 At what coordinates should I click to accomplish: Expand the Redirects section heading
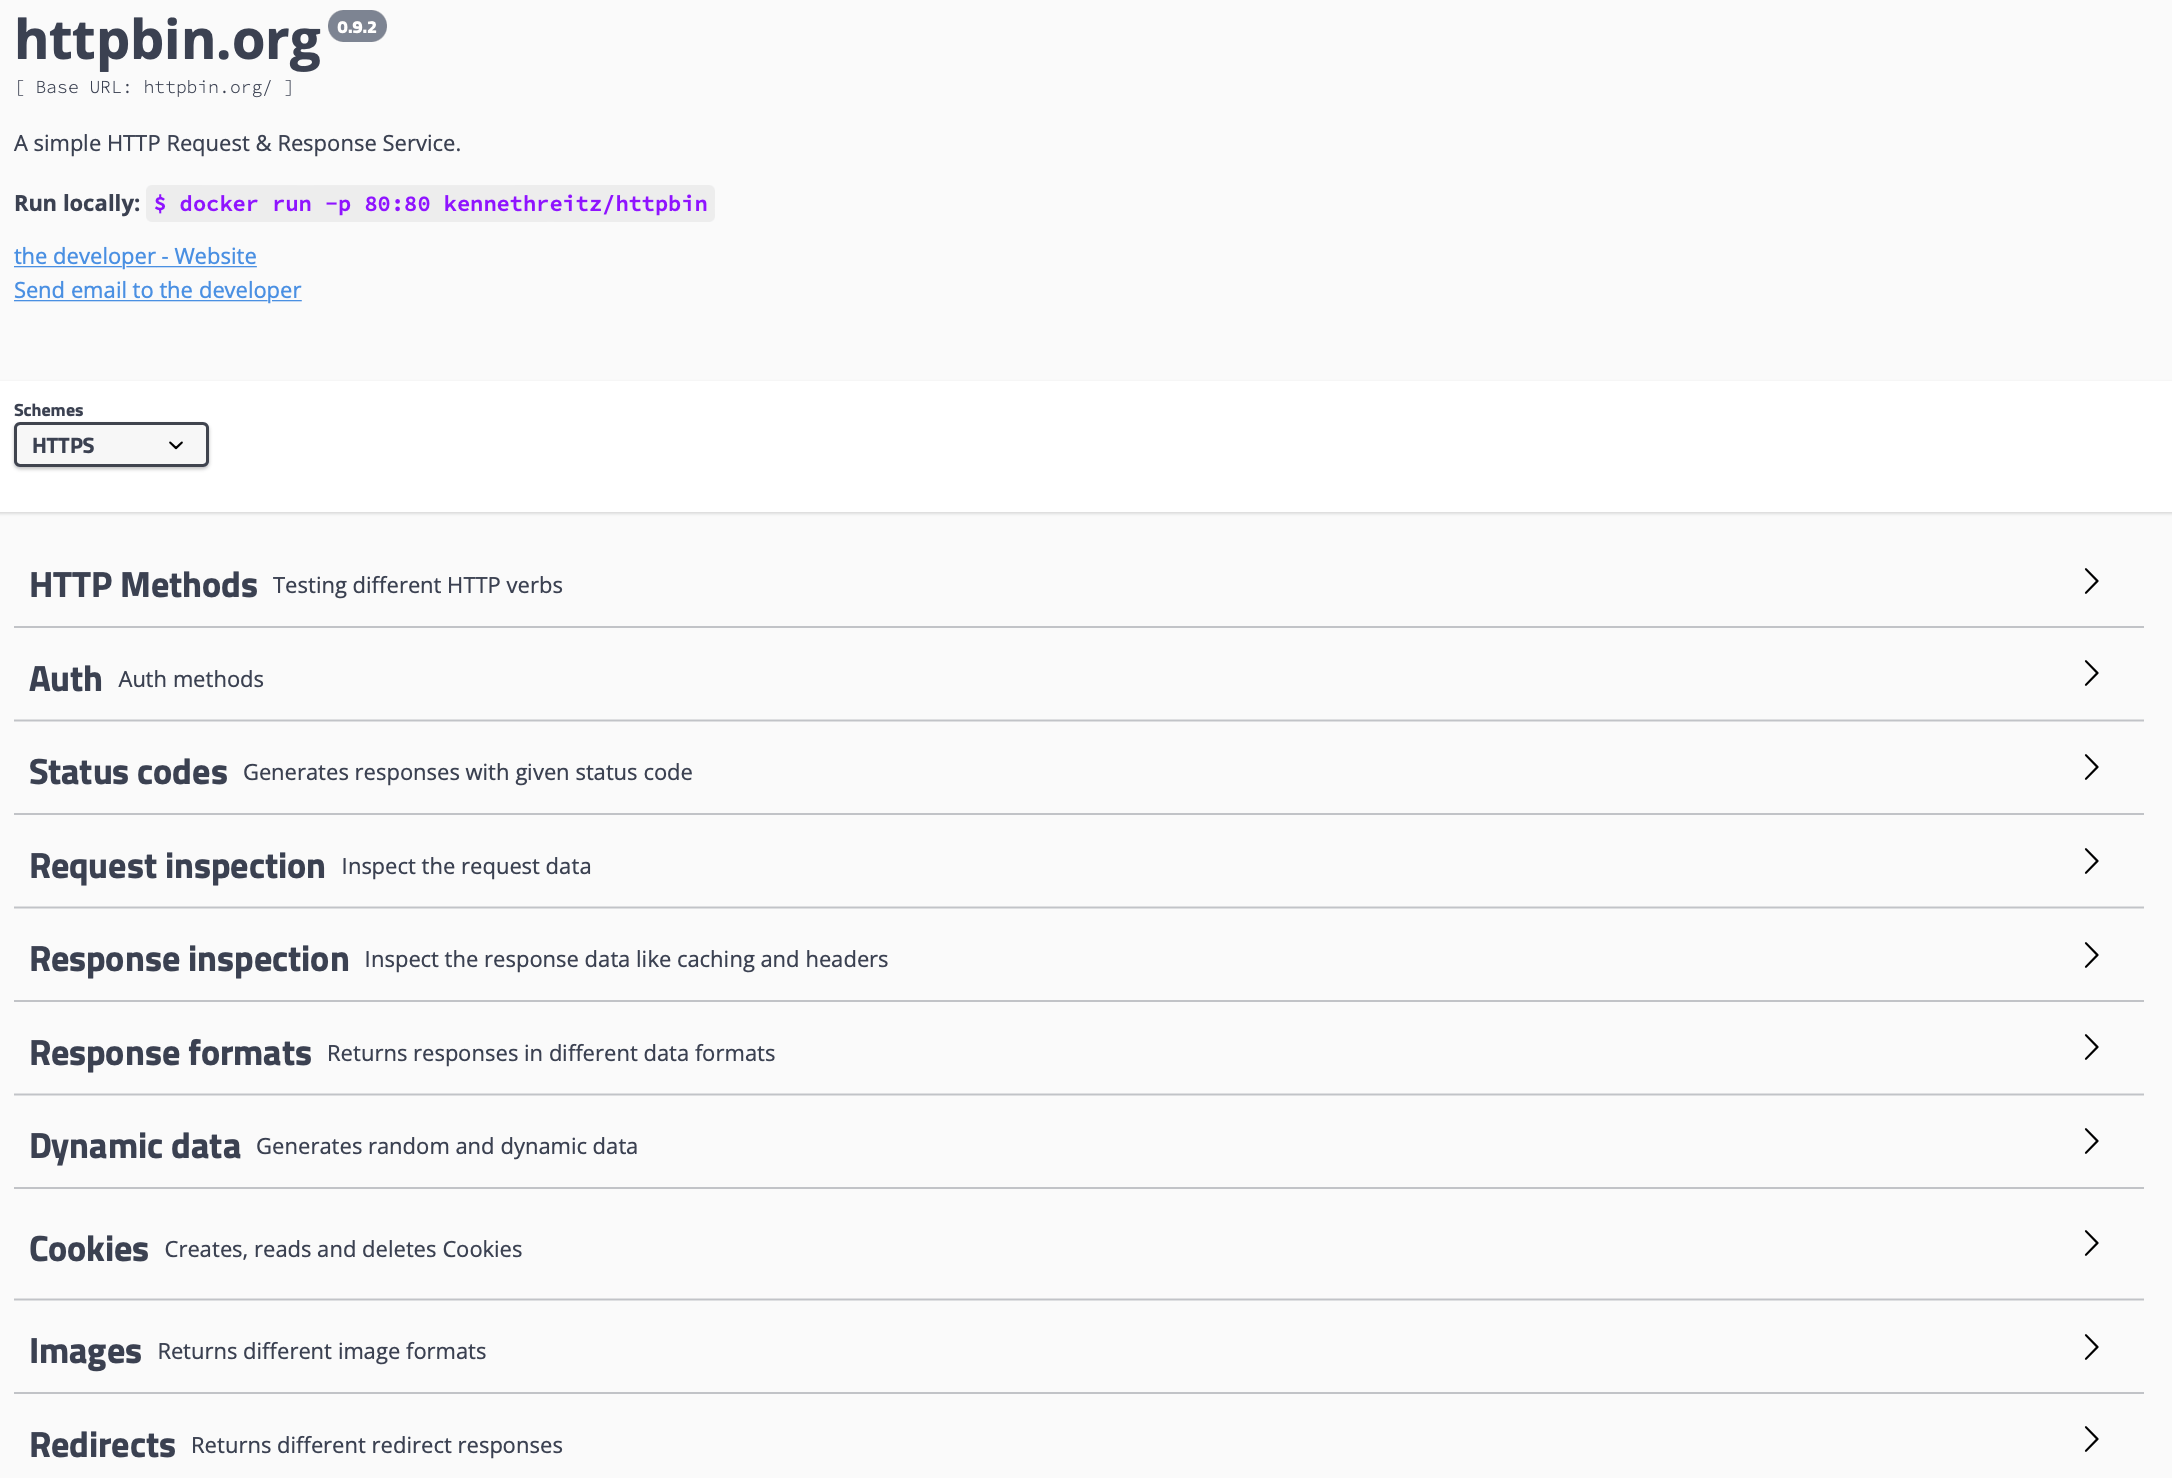click(x=102, y=1445)
